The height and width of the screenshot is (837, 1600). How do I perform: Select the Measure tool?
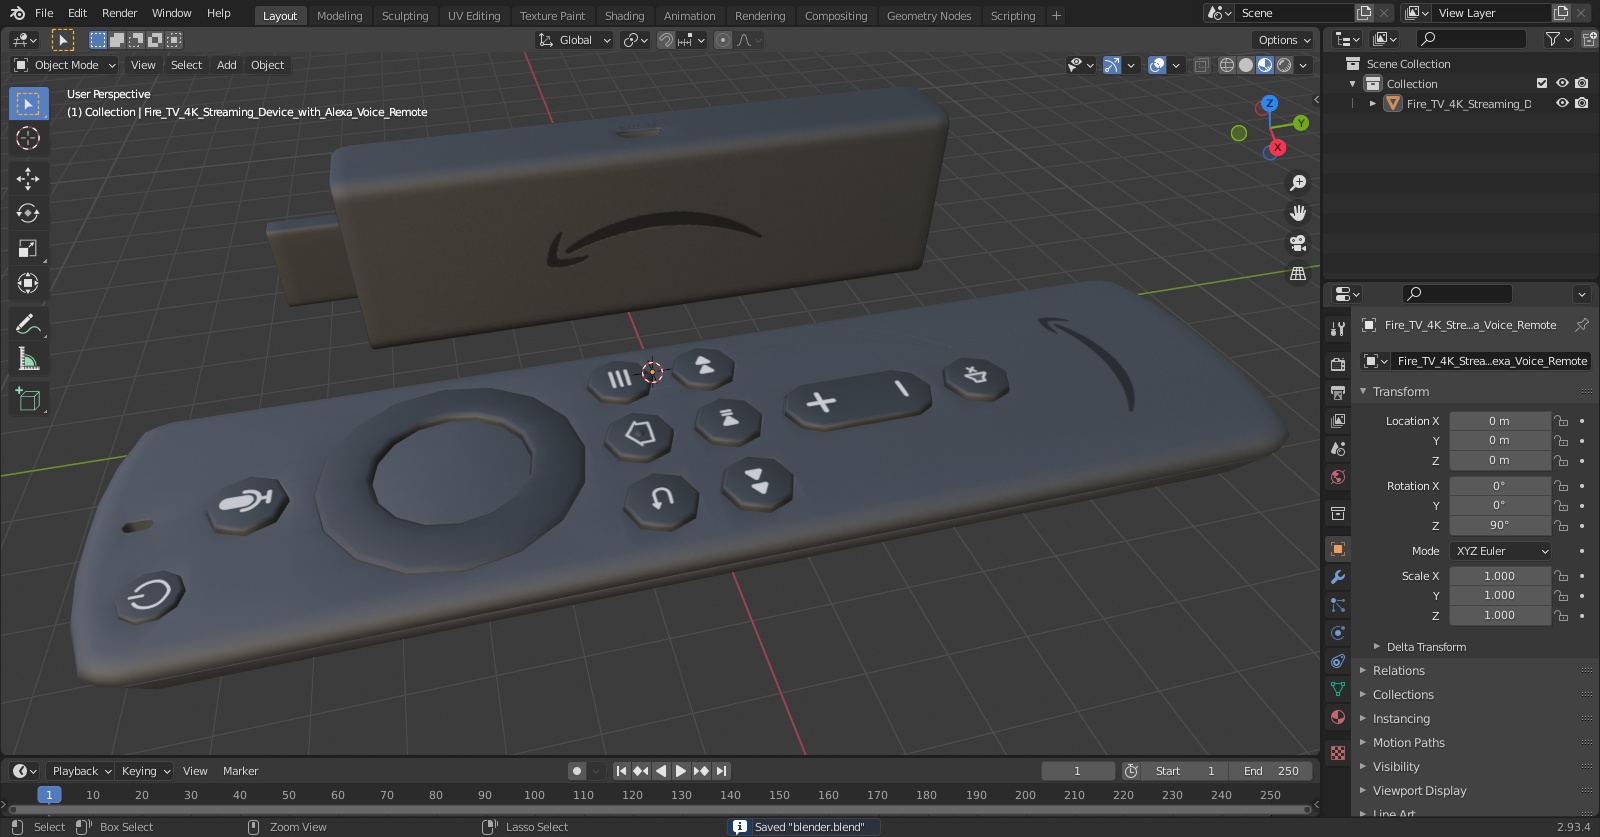[28, 359]
